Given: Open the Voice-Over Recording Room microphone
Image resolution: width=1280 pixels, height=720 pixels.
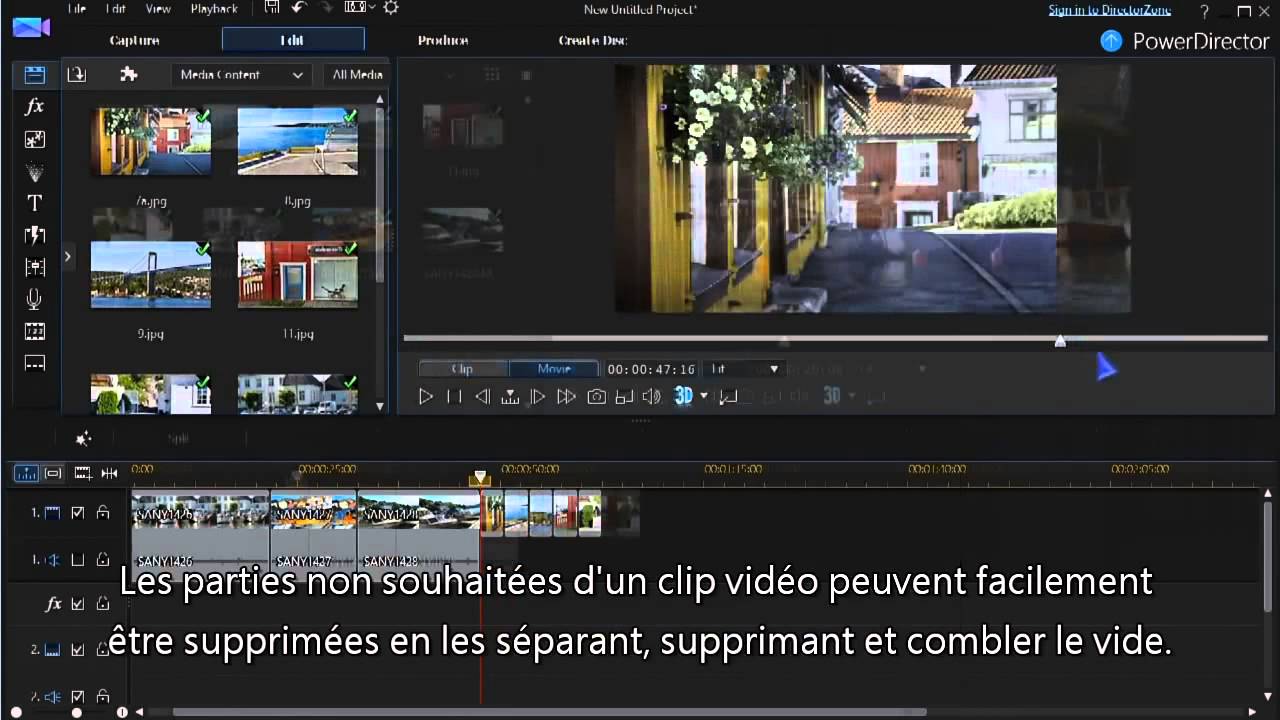Looking at the screenshot, I should 35,299.
